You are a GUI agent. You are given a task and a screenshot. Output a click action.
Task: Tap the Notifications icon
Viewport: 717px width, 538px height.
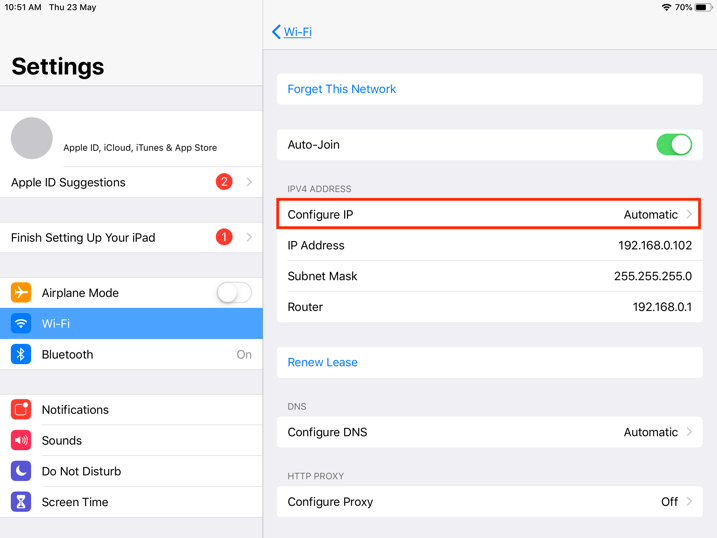pyautogui.click(x=21, y=410)
